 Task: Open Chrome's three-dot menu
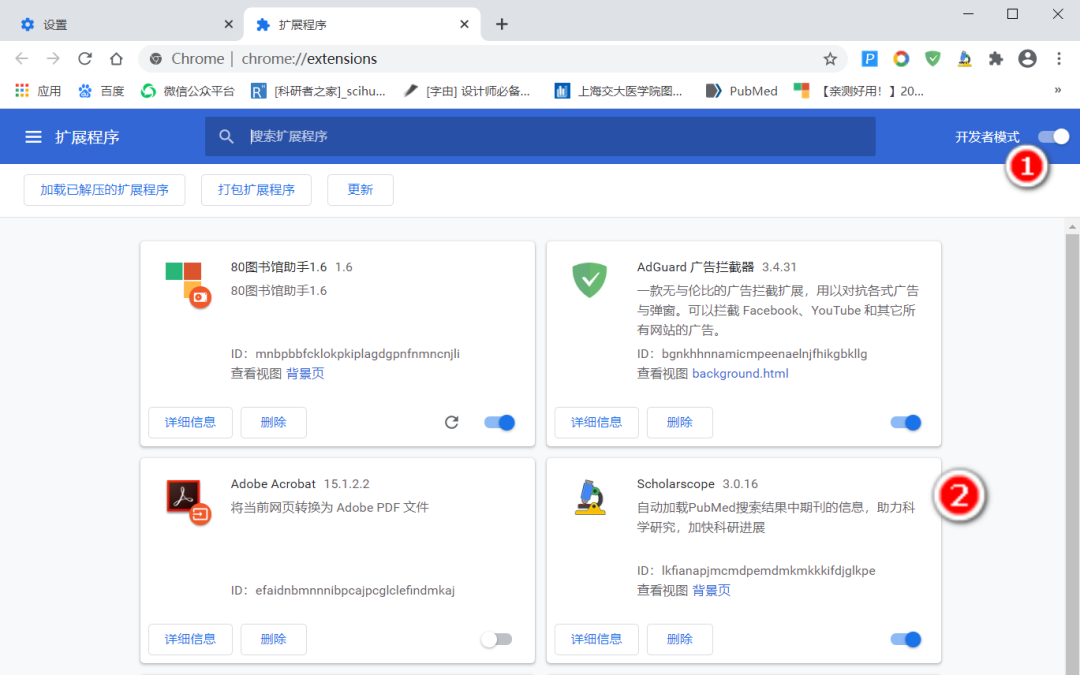tap(1058, 59)
